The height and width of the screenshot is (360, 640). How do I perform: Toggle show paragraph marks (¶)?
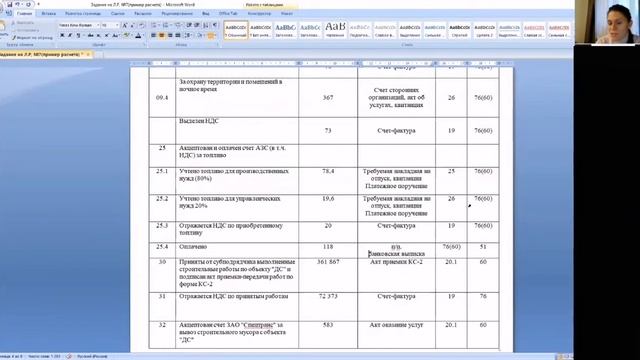click(215, 25)
